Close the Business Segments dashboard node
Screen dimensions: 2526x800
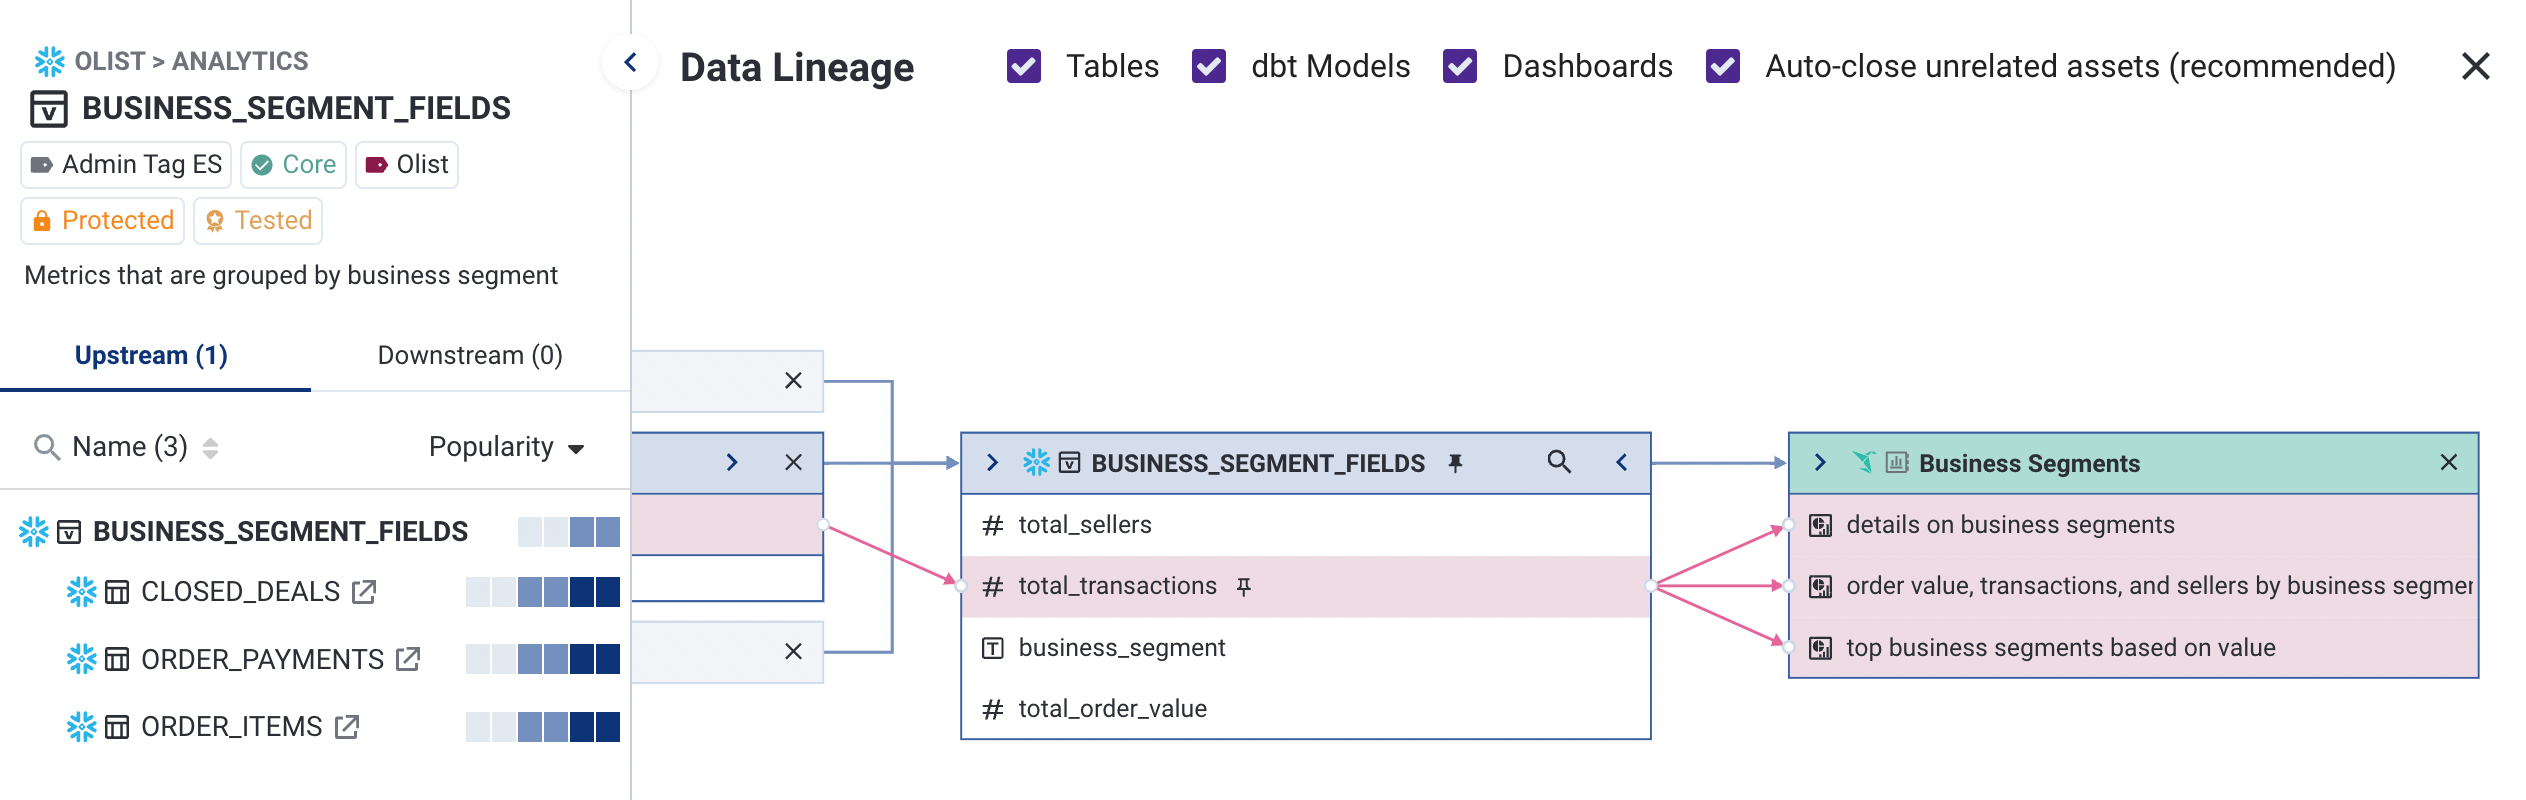2448,462
